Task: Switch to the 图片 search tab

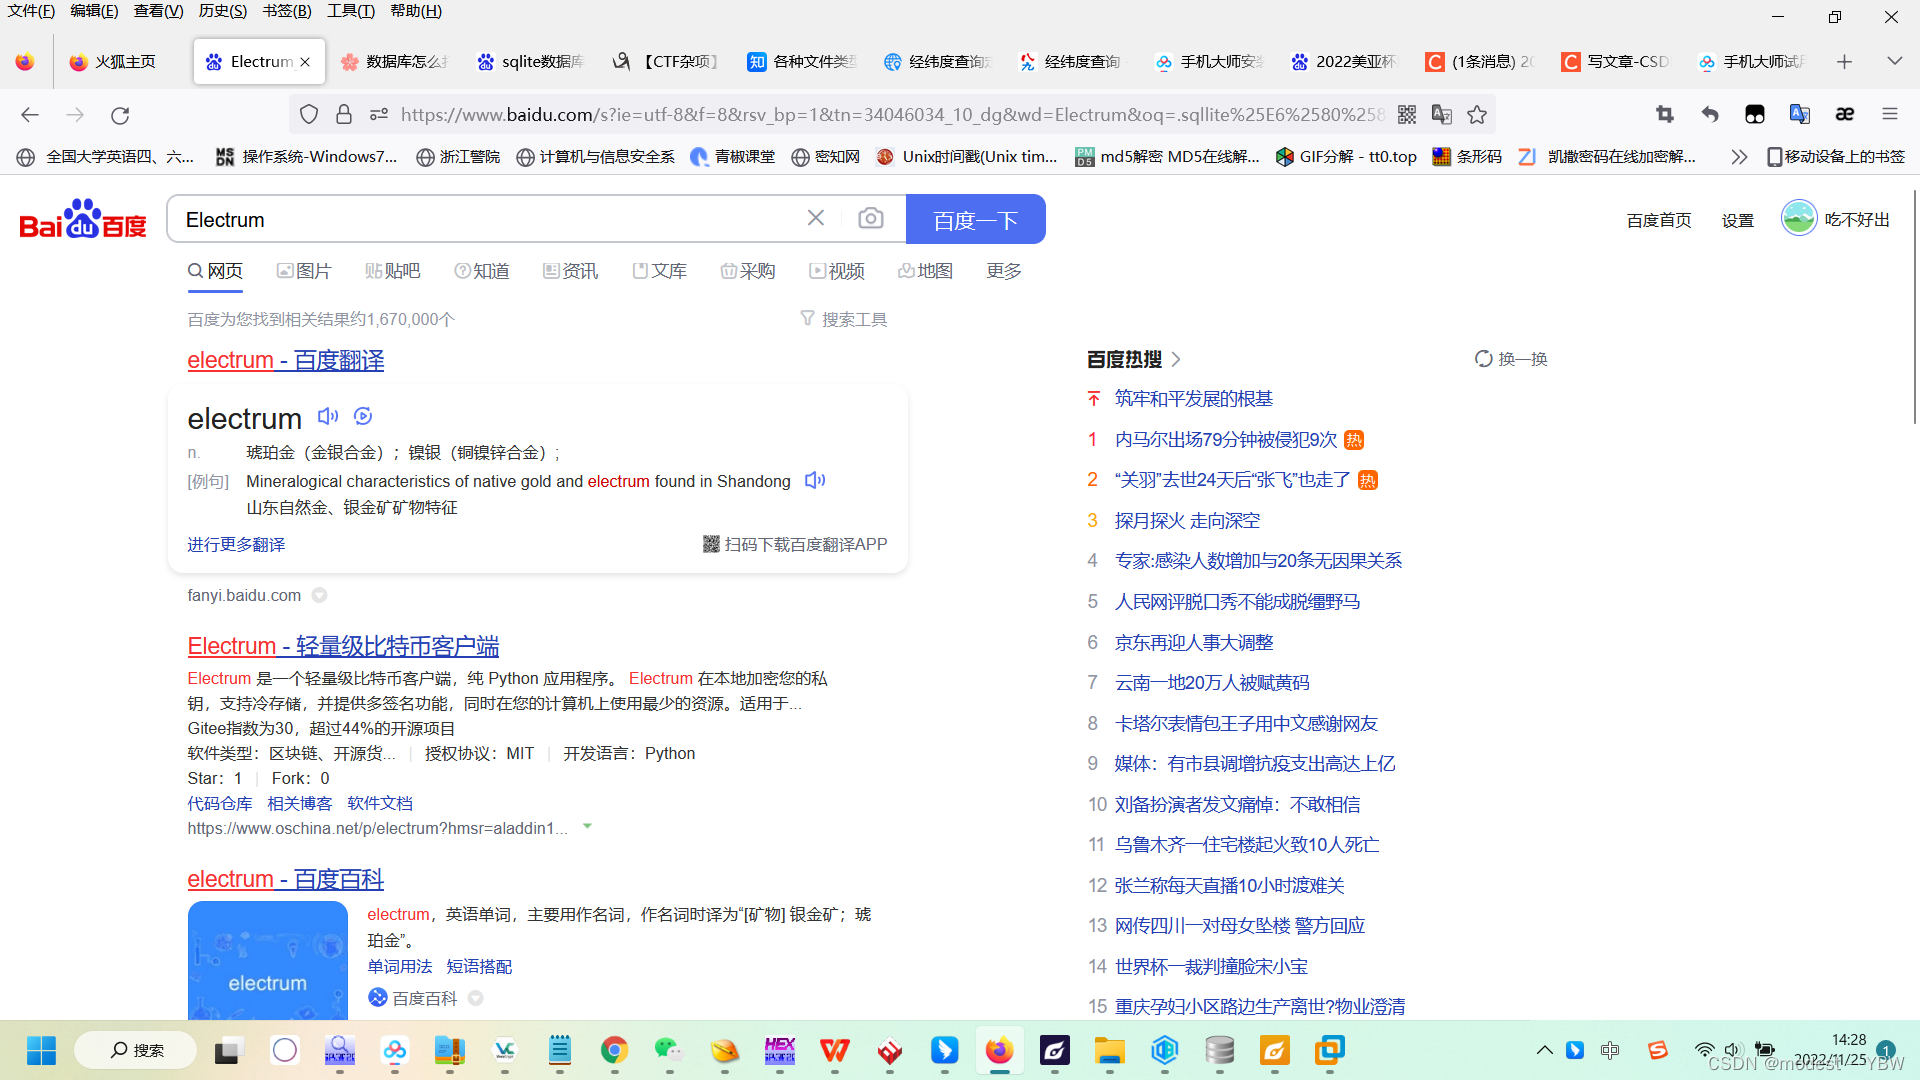Action: pos(305,270)
